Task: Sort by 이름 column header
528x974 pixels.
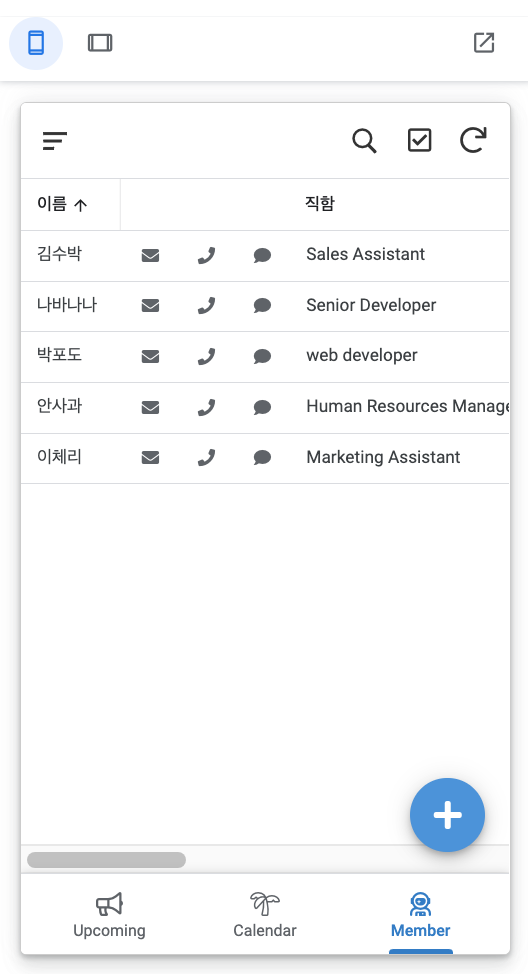Action: pyautogui.click(x=62, y=204)
